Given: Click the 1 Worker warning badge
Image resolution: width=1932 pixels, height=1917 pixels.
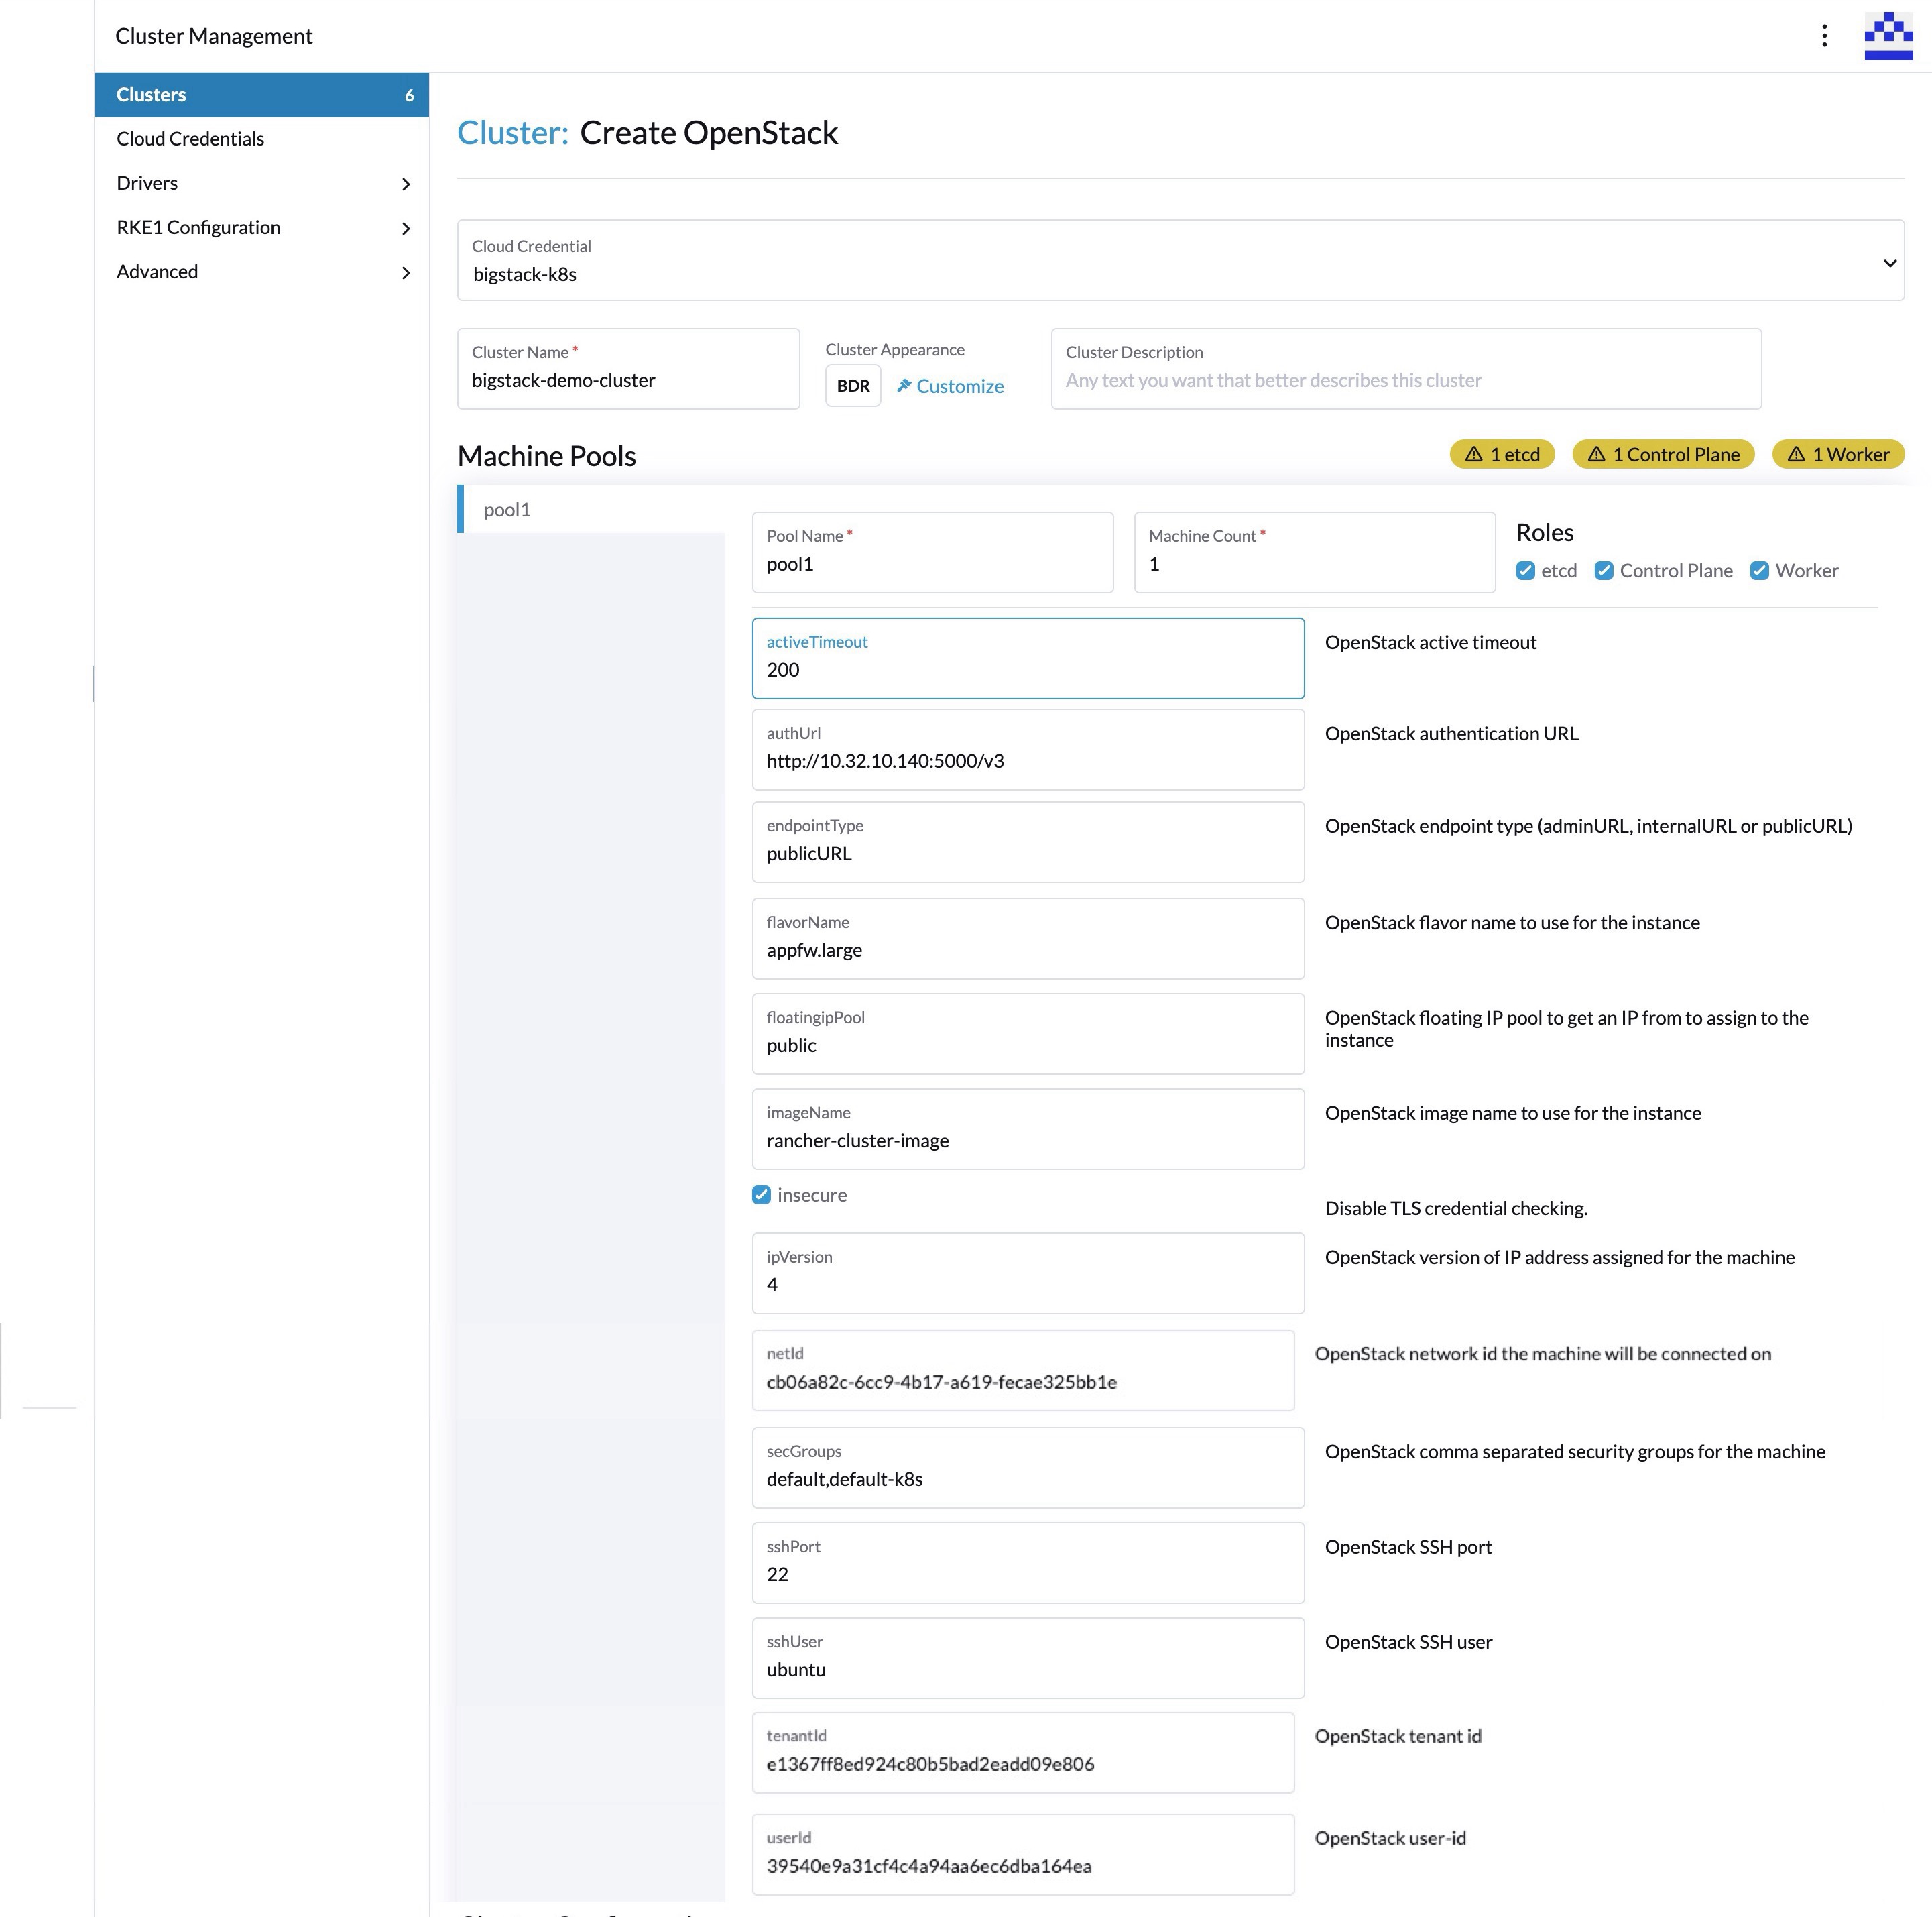Looking at the screenshot, I should pyautogui.click(x=1838, y=454).
